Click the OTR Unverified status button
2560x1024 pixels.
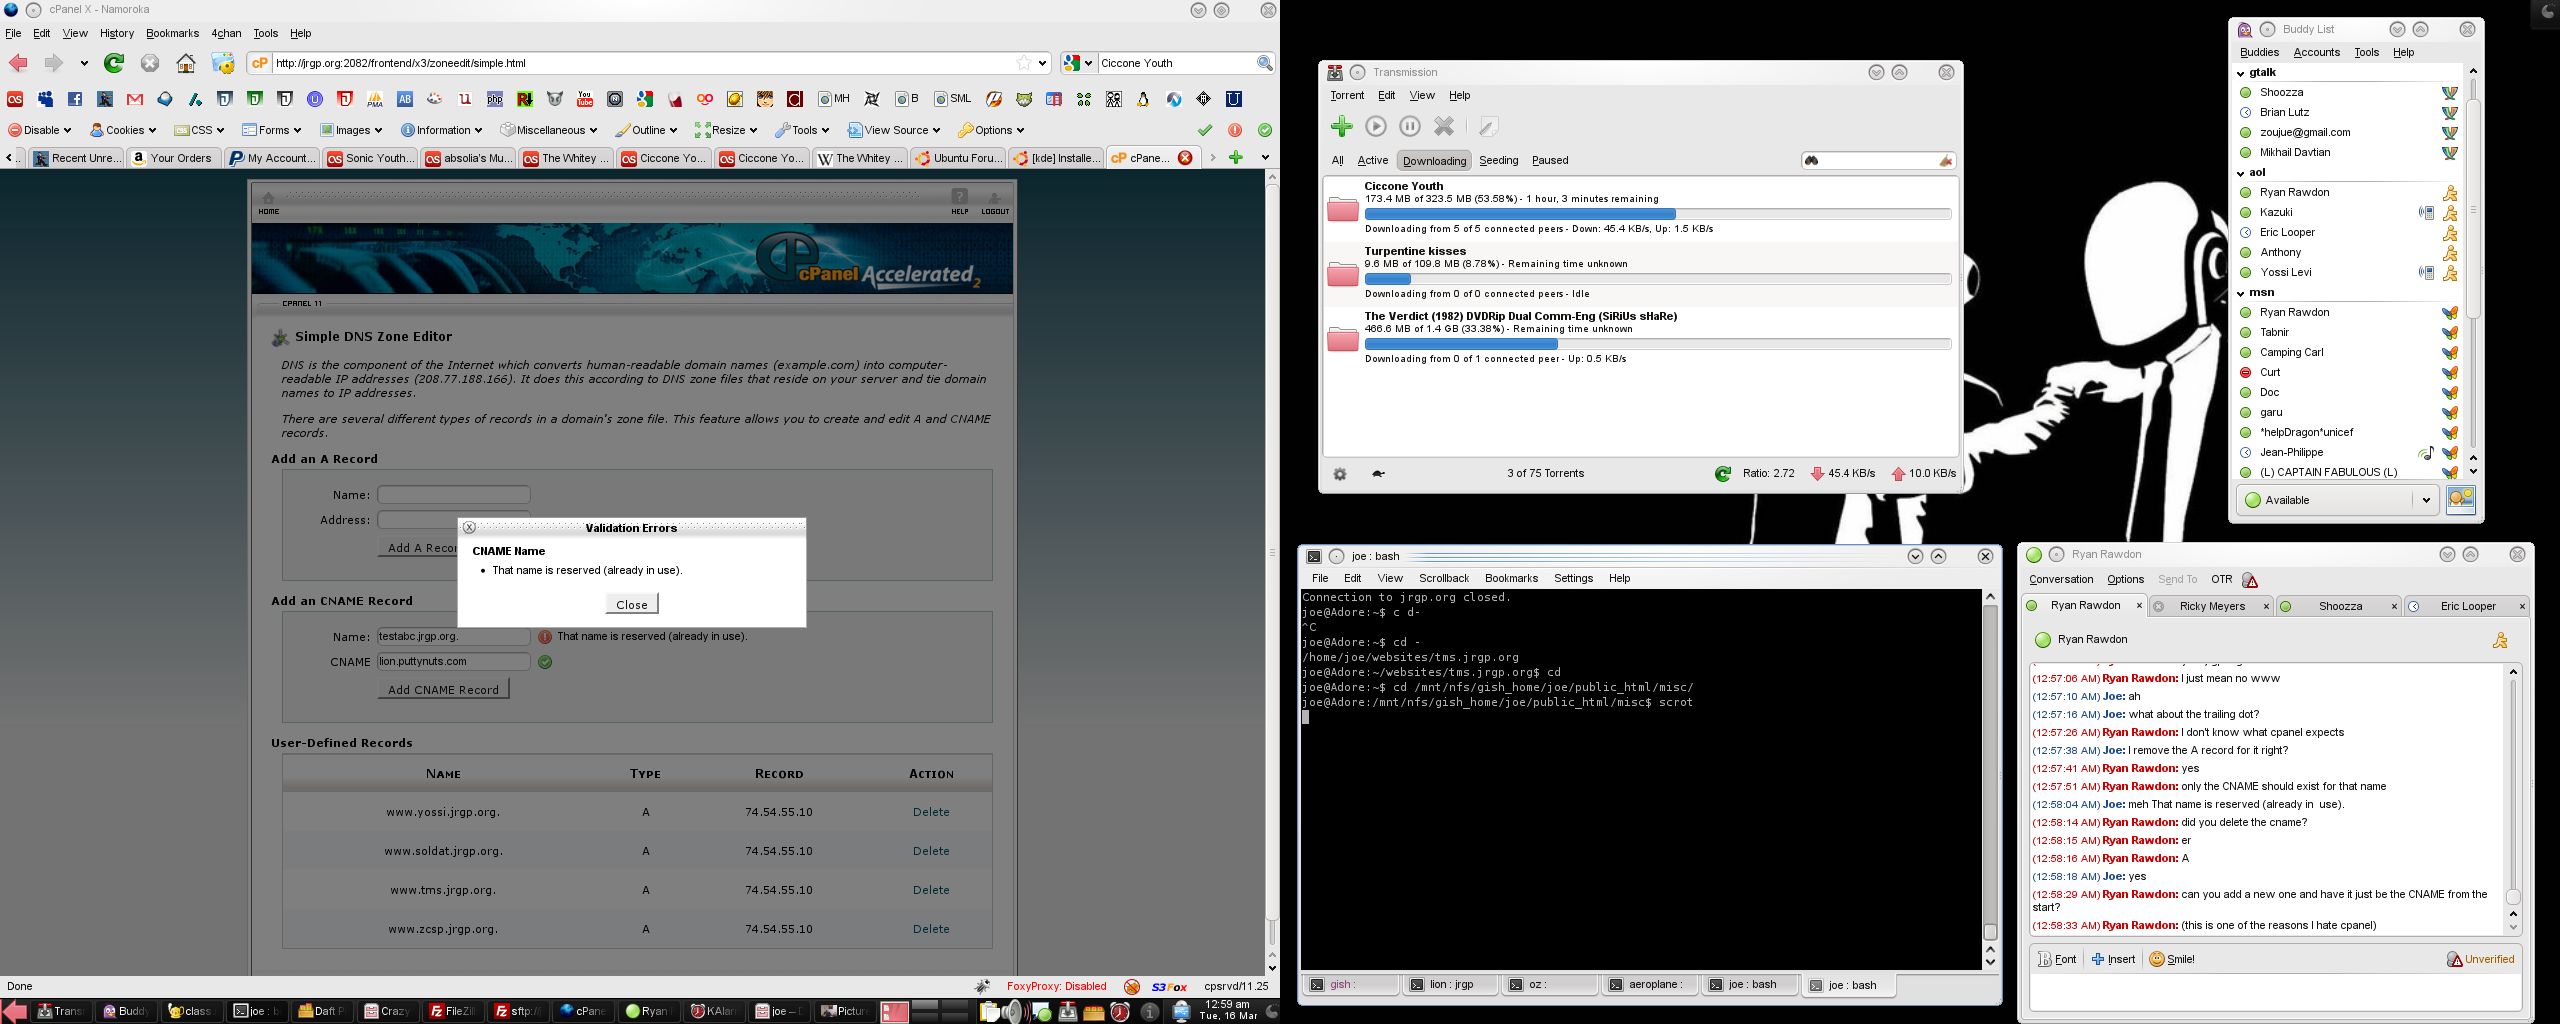point(2480,959)
